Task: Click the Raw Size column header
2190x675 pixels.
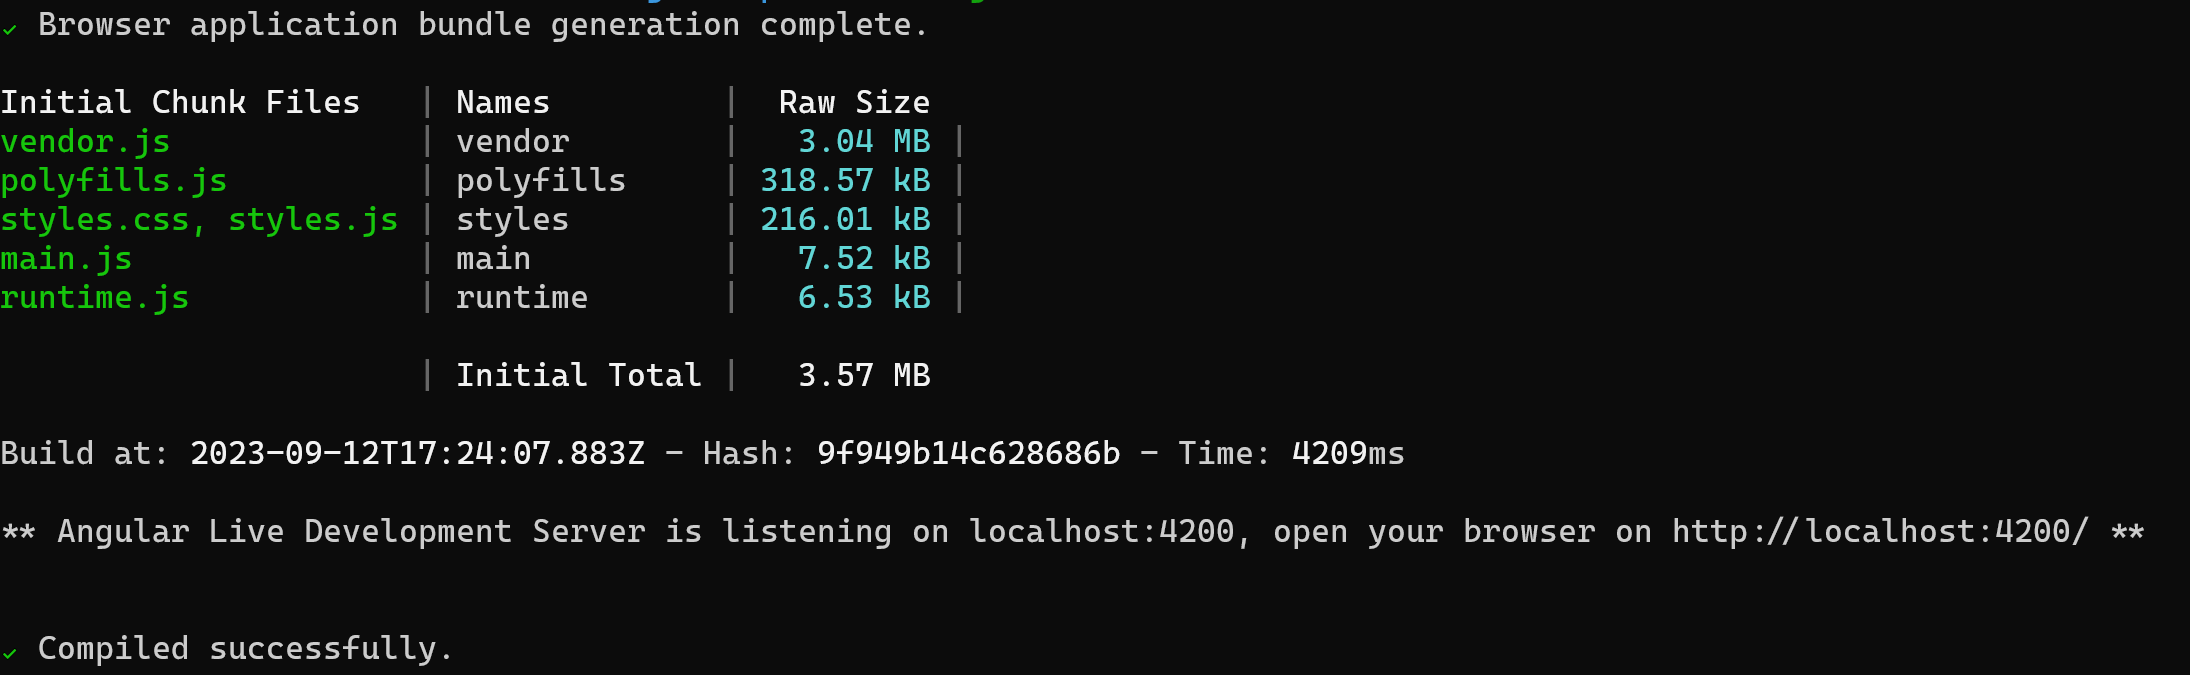Action: (x=854, y=102)
